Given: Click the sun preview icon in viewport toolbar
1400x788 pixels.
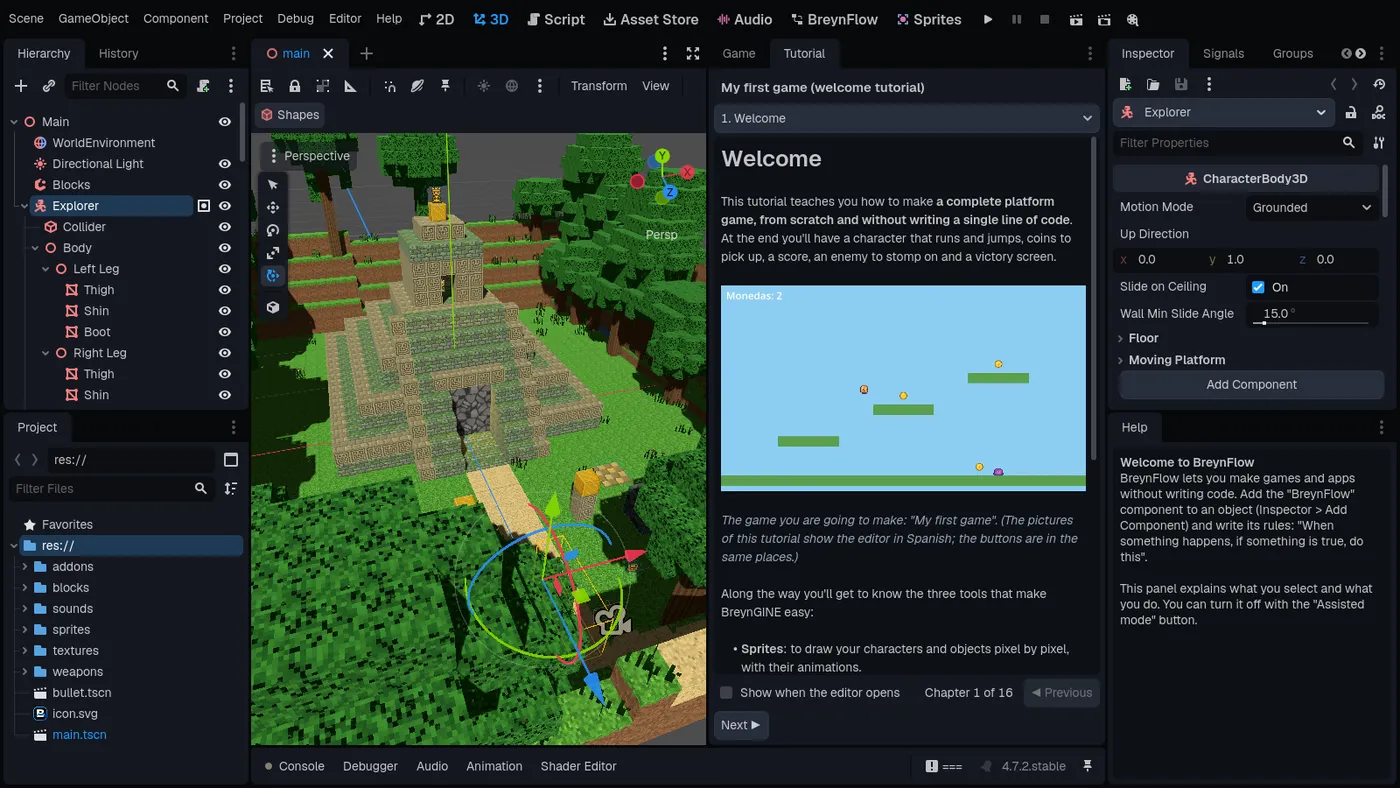Looking at the screenshot, I should (484, 86).
